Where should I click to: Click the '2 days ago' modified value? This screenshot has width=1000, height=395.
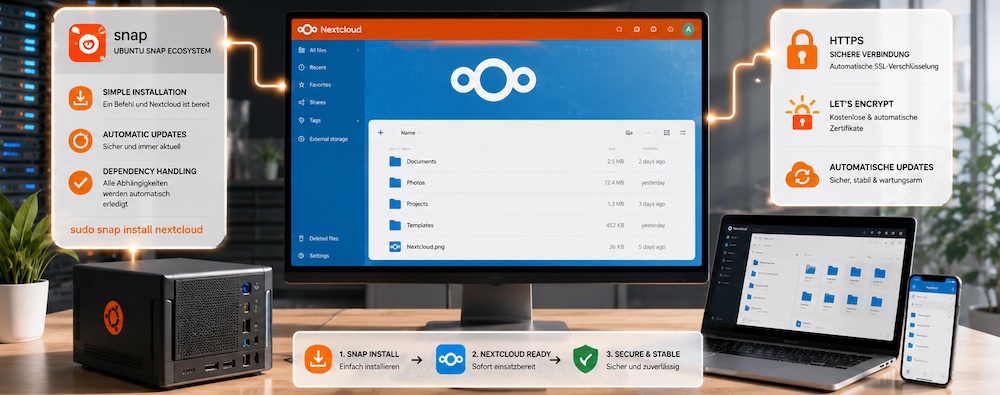652,161
